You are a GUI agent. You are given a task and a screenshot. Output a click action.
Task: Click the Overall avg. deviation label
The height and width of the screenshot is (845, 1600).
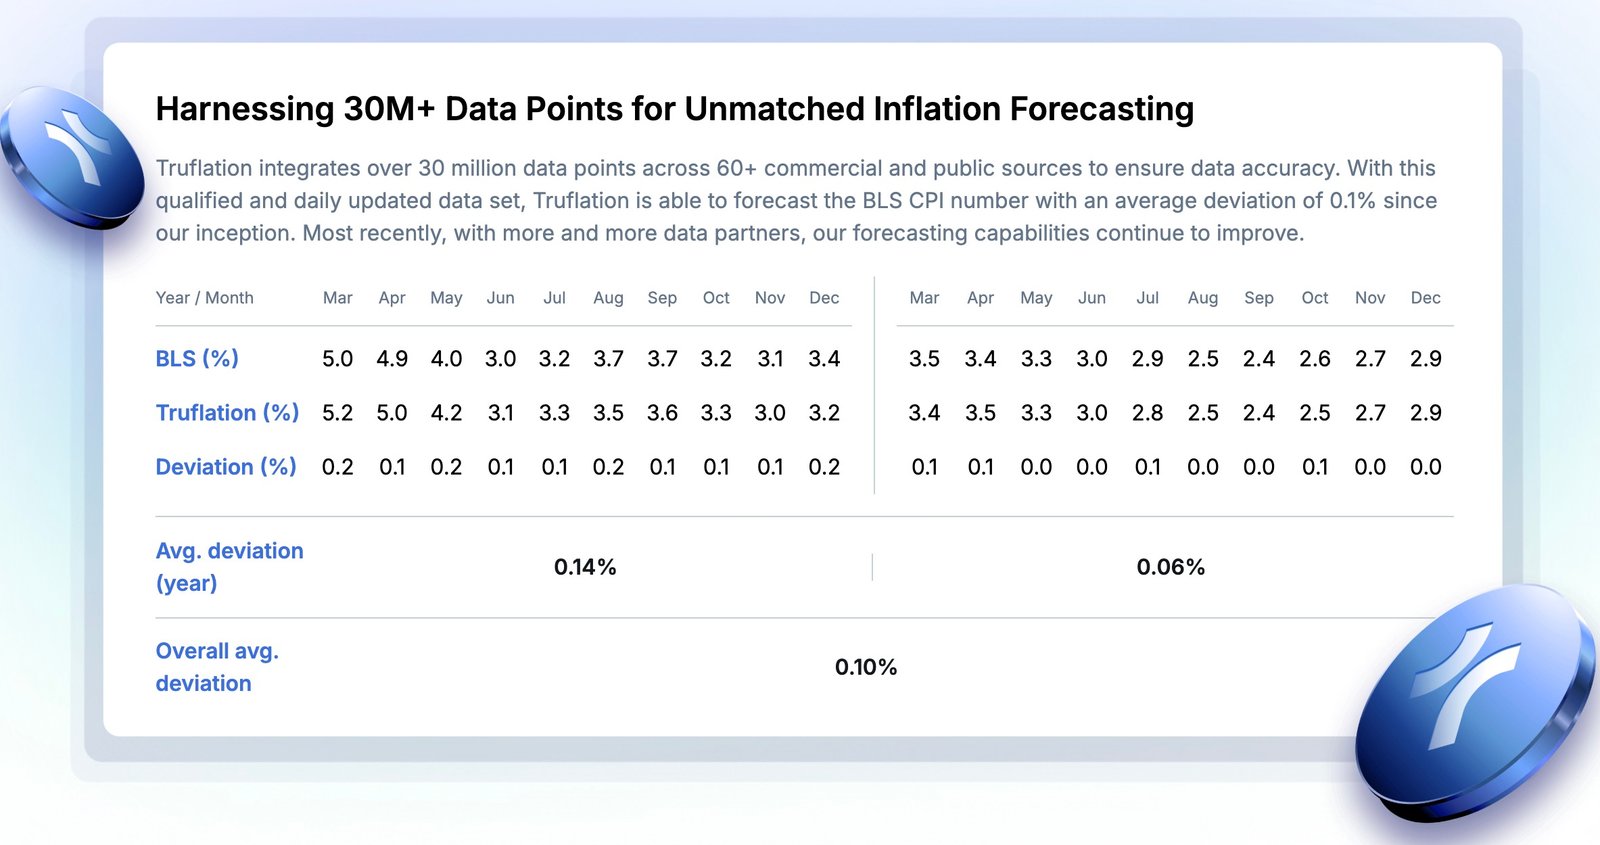pyautogui.click(x=217, y=667)
